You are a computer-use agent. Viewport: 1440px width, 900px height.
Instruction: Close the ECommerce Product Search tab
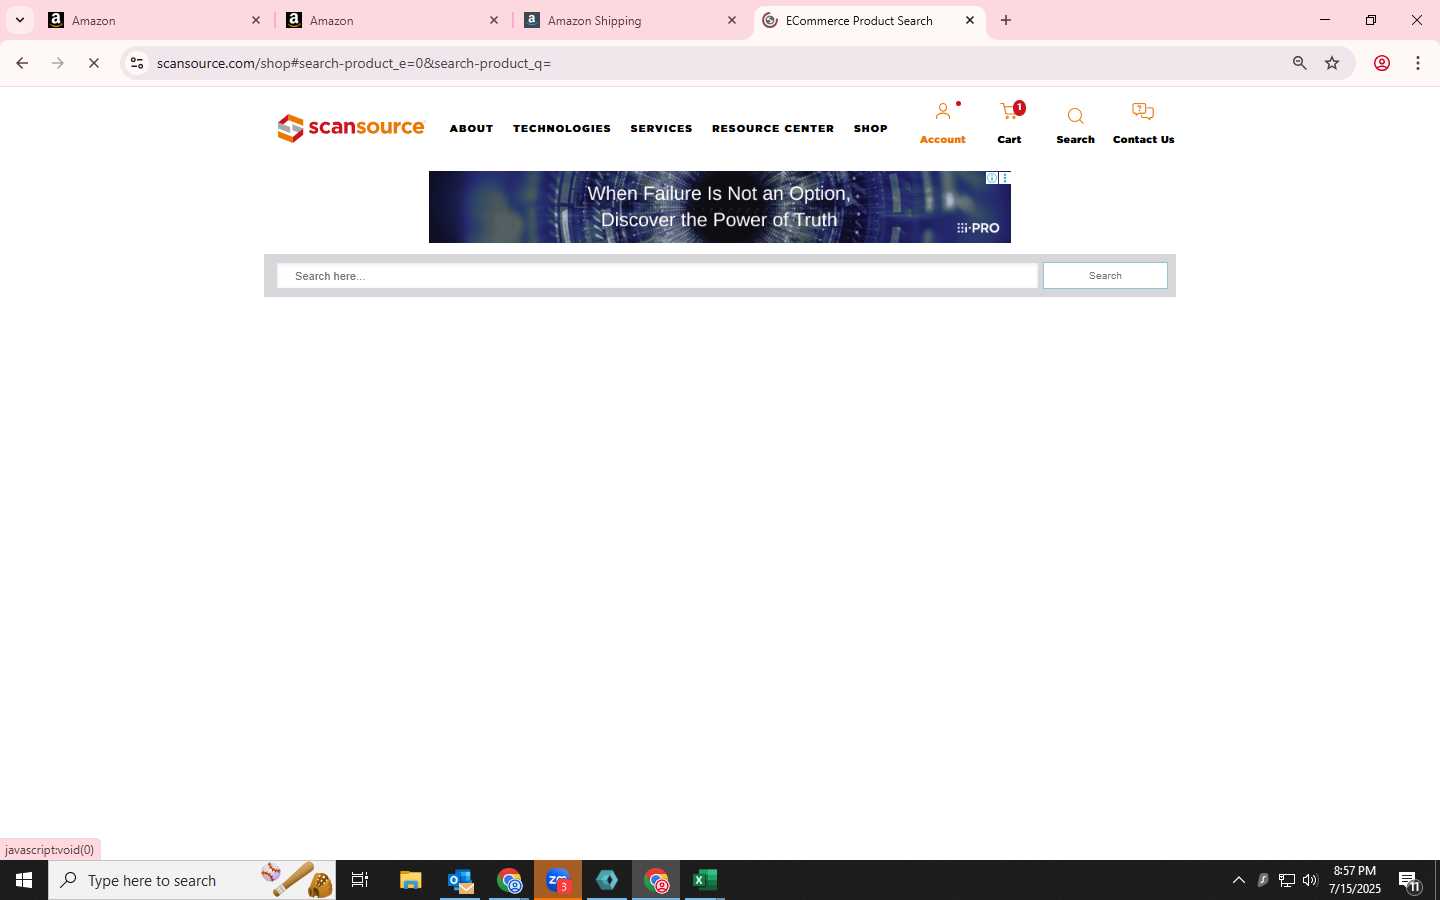969,20
